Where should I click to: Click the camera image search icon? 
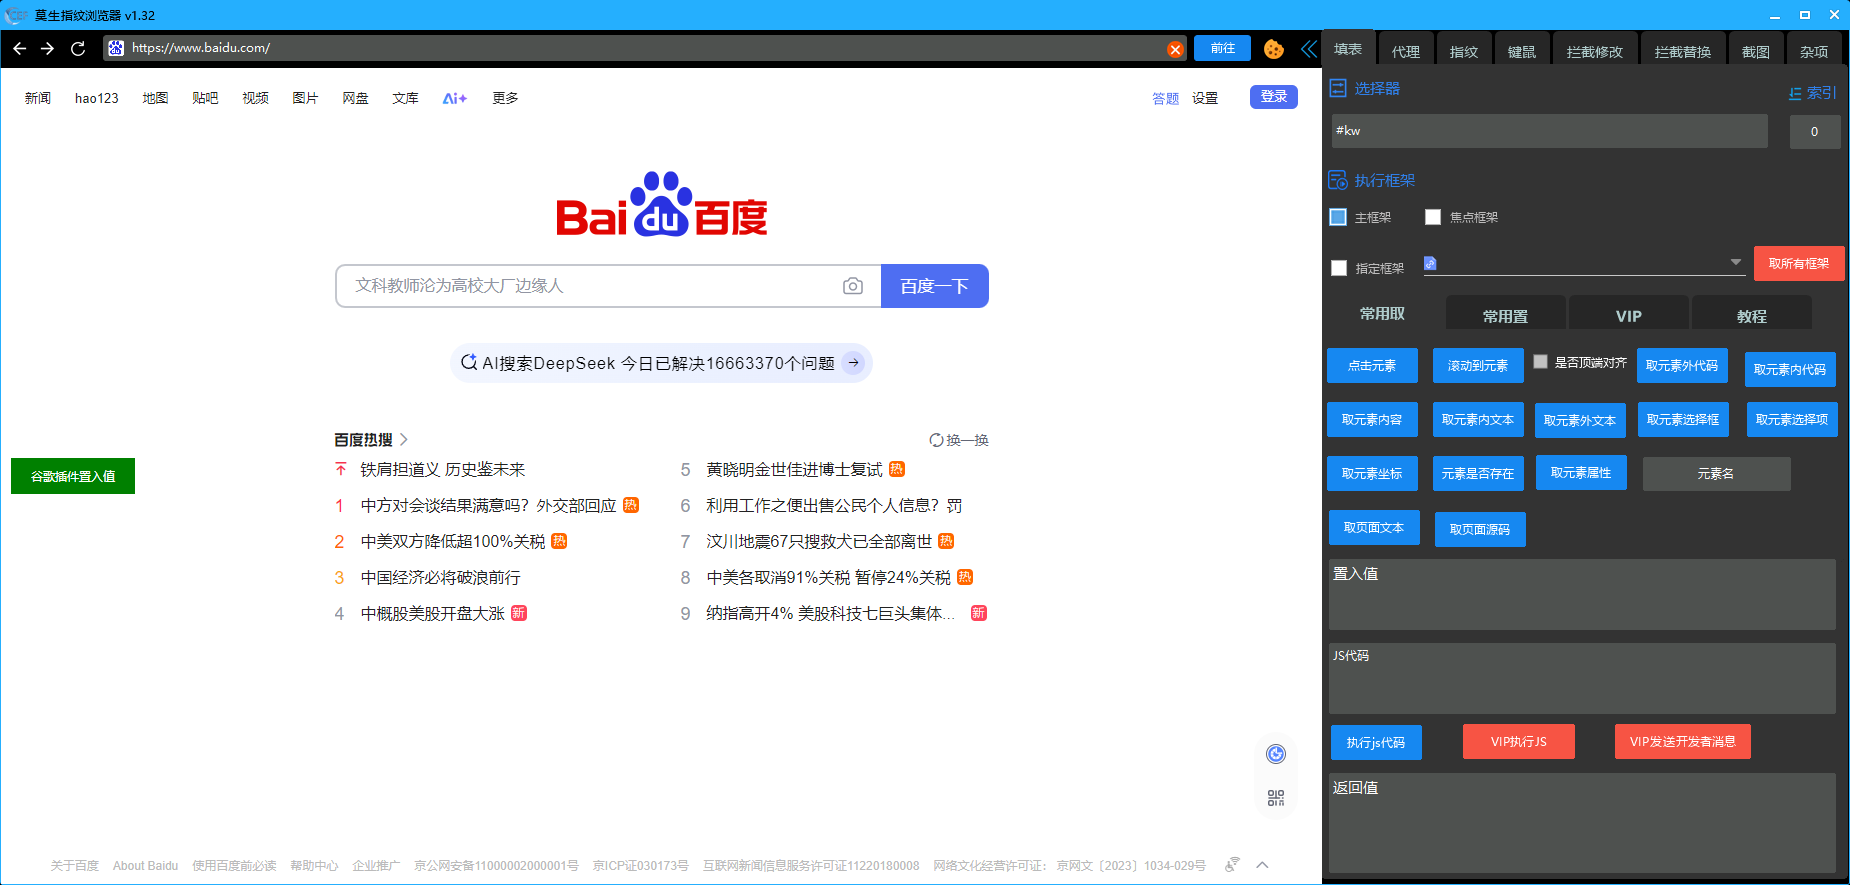852,286
